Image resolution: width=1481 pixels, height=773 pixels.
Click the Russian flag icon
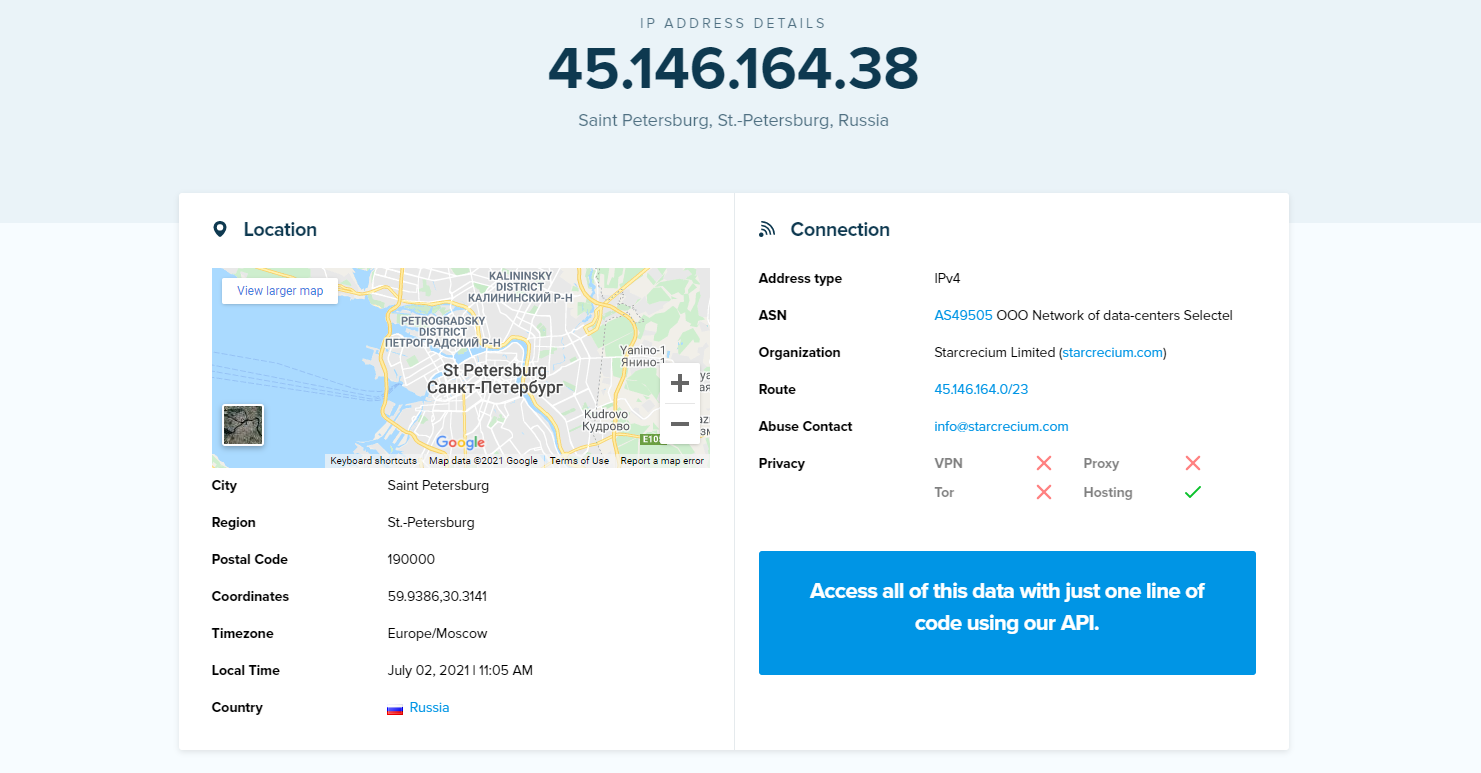[x=395, y=708]
